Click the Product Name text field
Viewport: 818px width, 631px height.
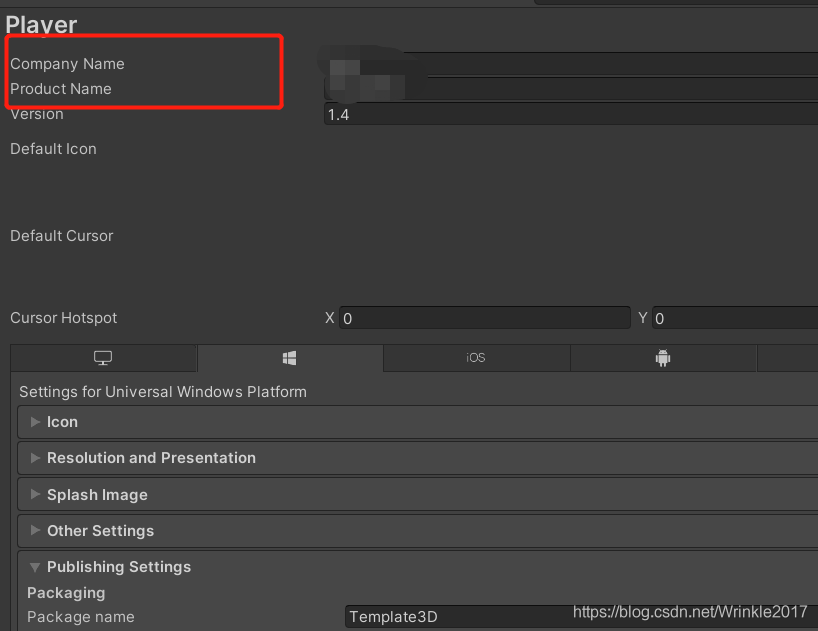pyautogui.click(x=571, y=89)
